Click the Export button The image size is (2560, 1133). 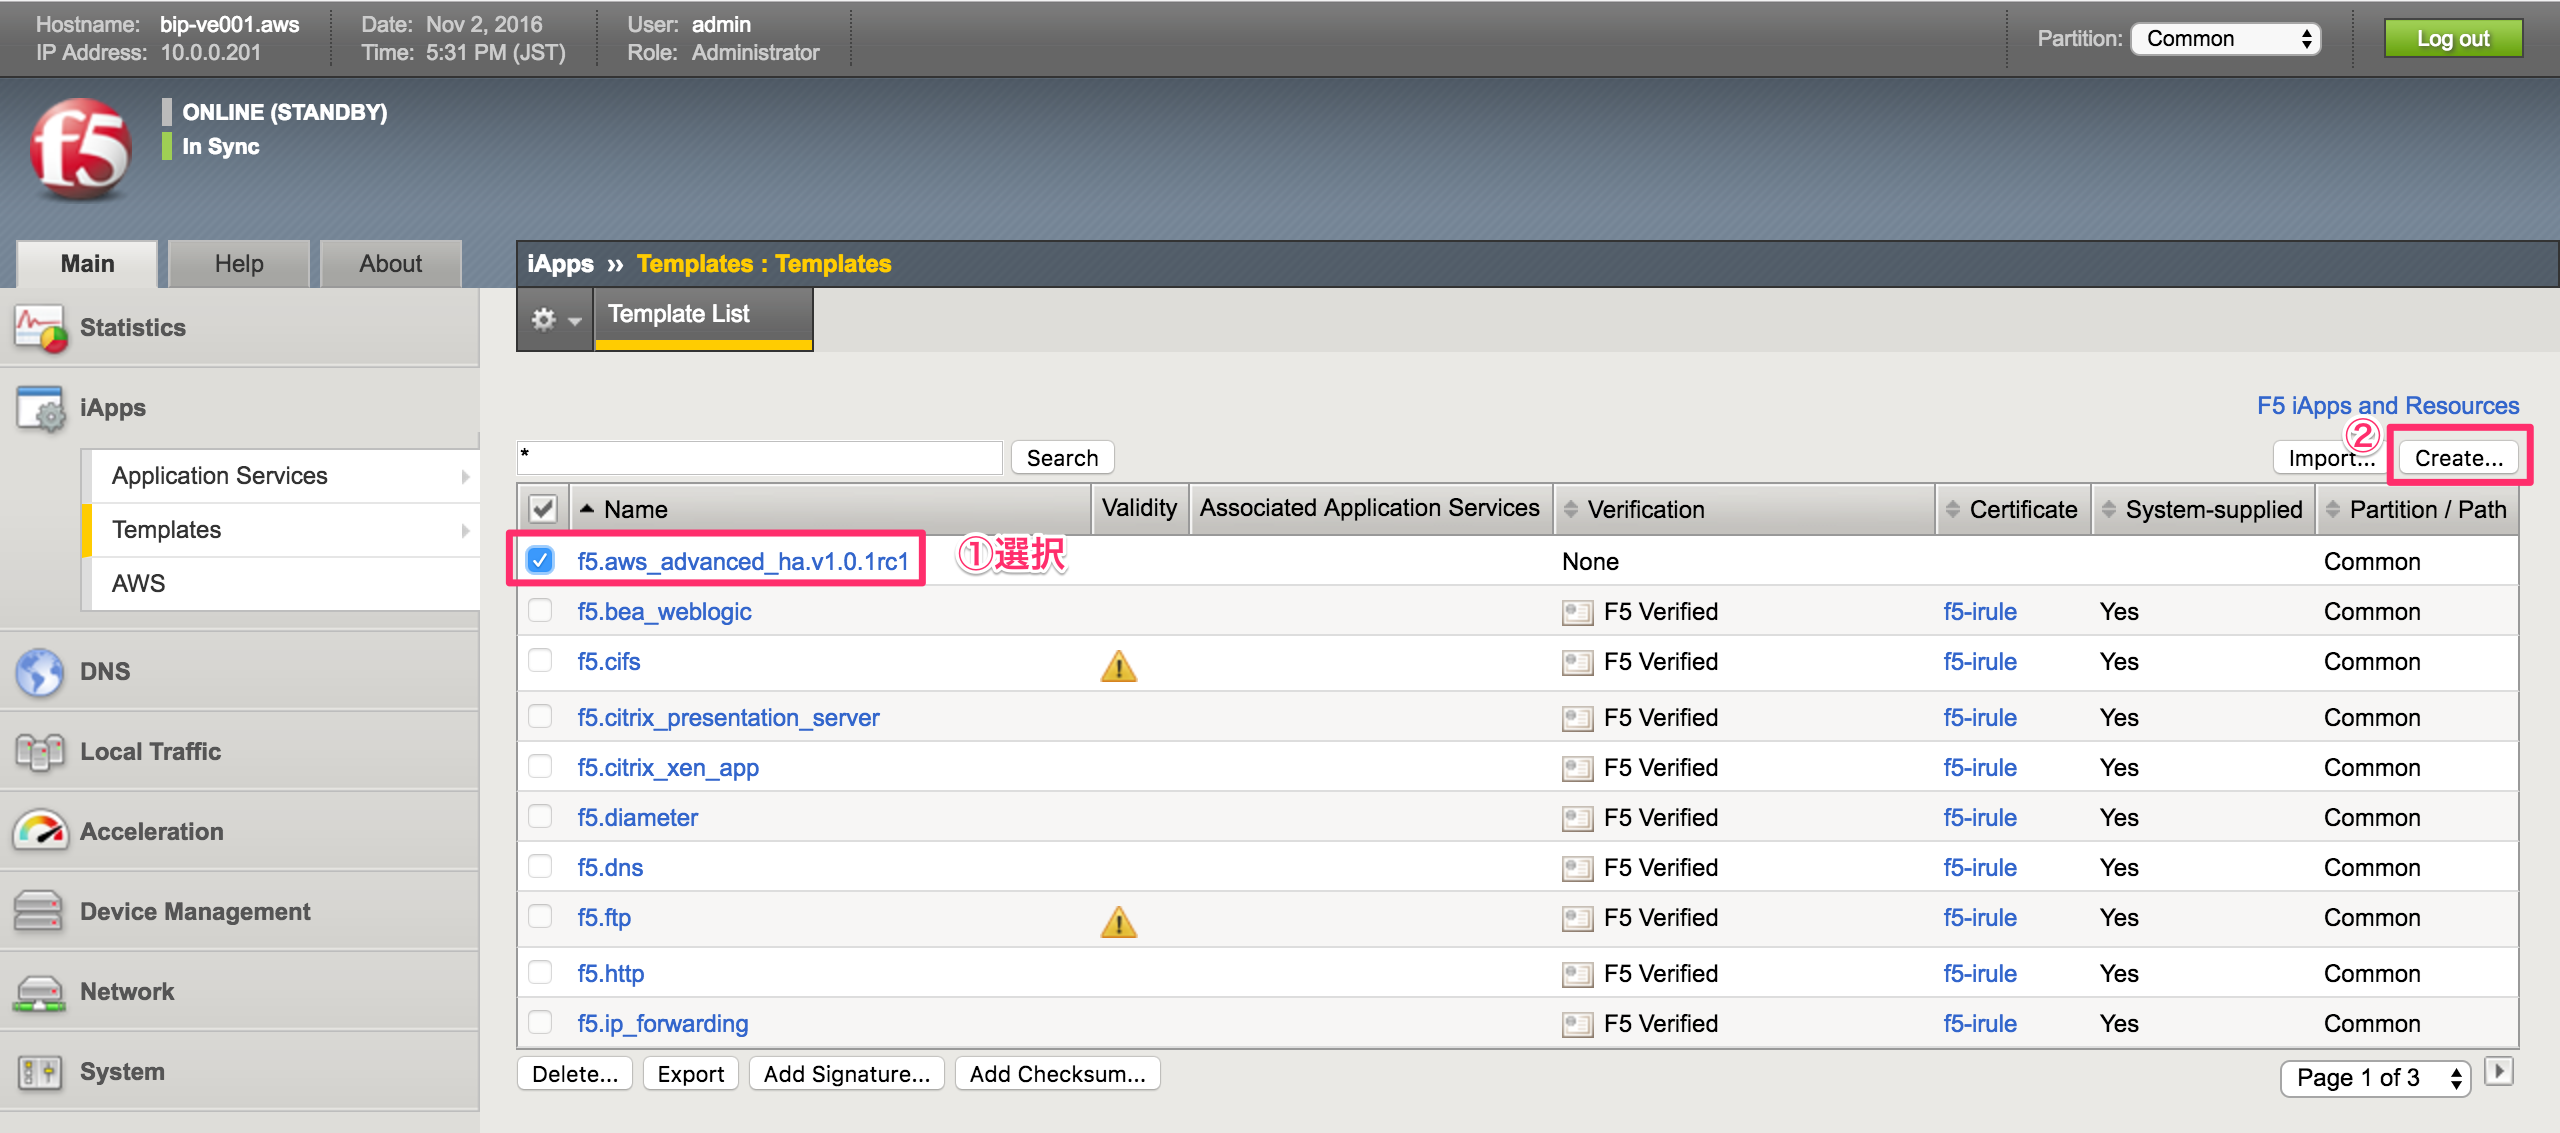click(690, 1074)
